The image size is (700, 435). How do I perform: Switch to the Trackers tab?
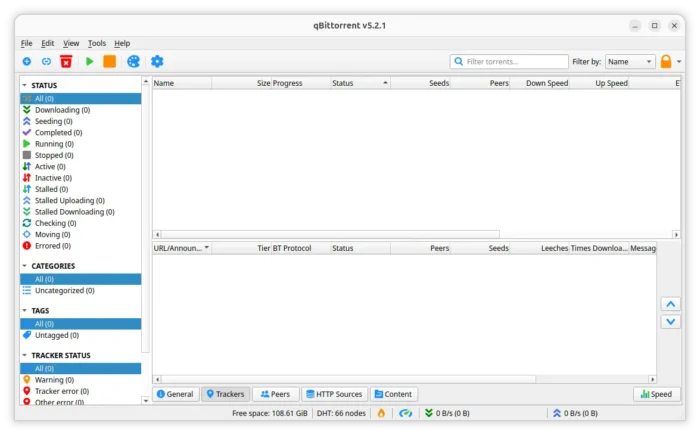tap(225, 394)
